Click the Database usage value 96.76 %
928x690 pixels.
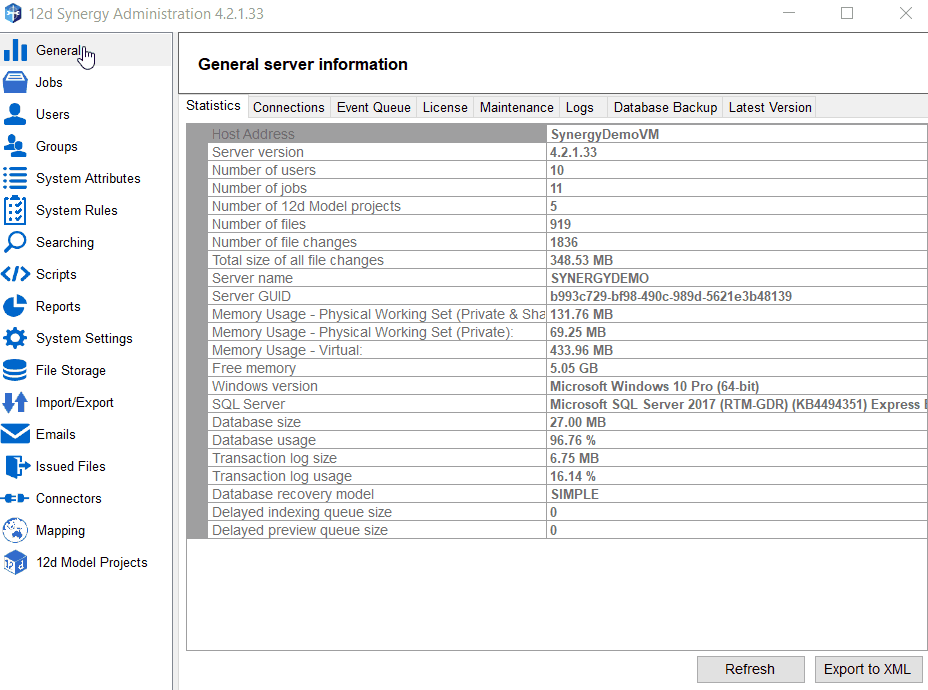(x=573, y=440)
